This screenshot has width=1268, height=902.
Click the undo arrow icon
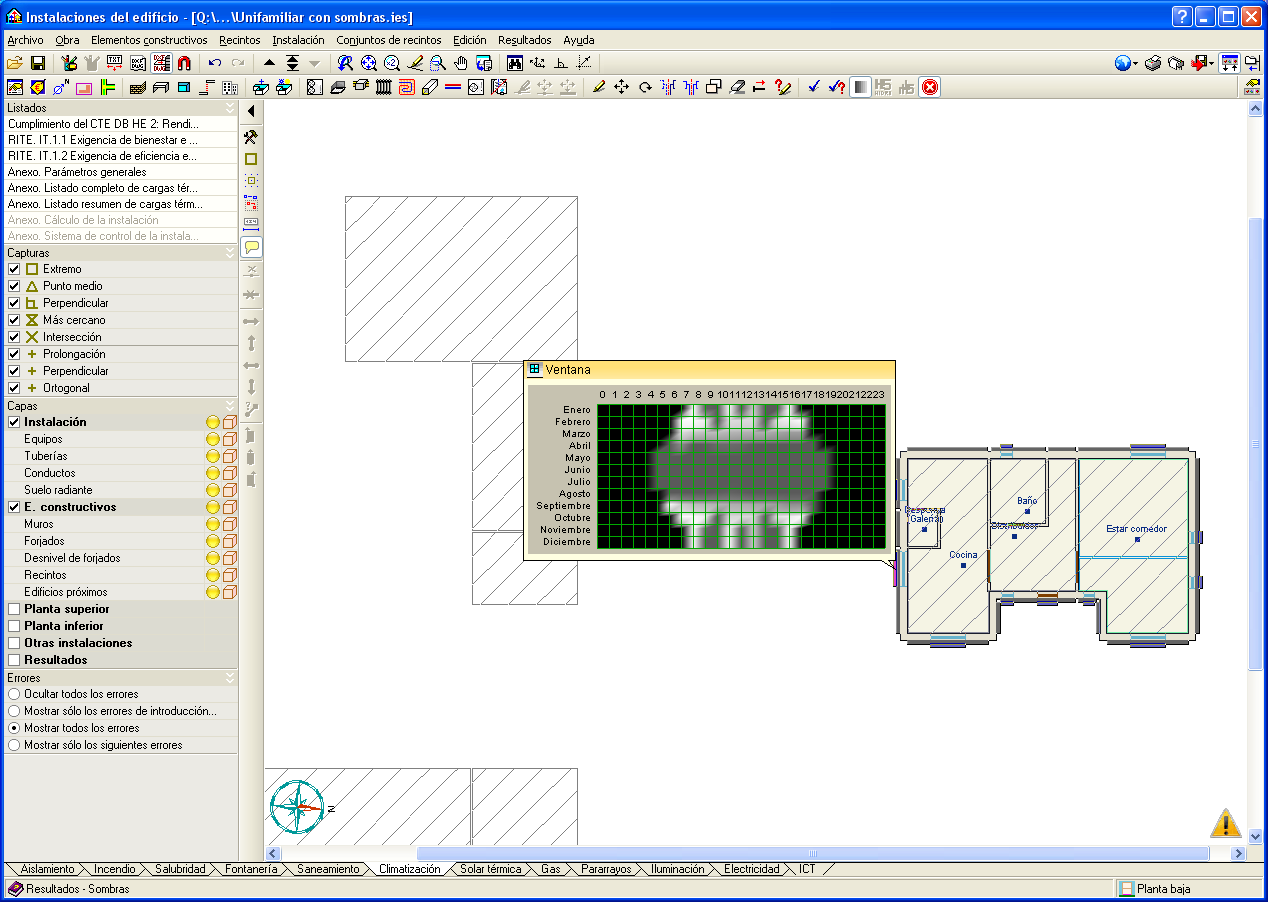pos(214,63)
